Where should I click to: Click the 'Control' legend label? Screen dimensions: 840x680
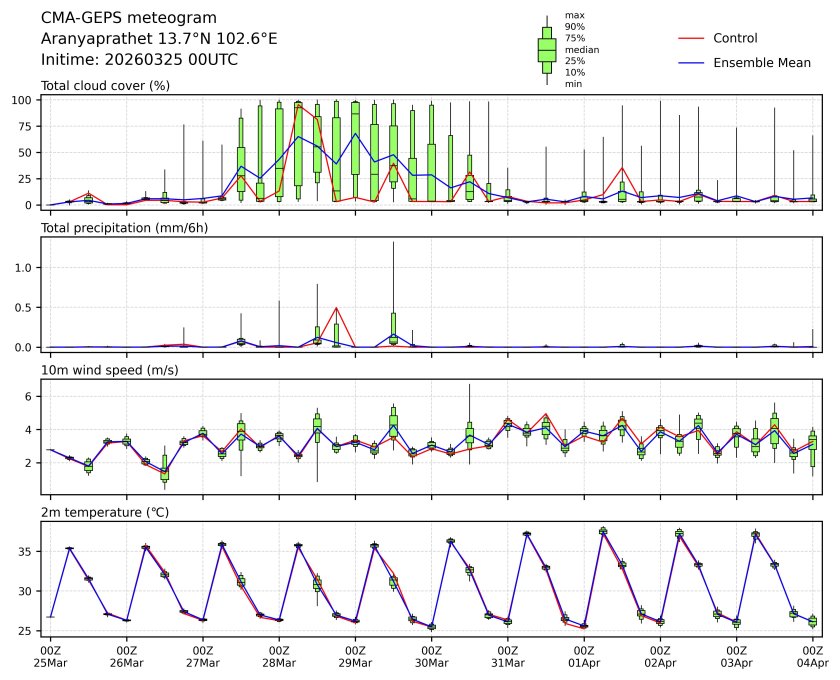point(735,38)
